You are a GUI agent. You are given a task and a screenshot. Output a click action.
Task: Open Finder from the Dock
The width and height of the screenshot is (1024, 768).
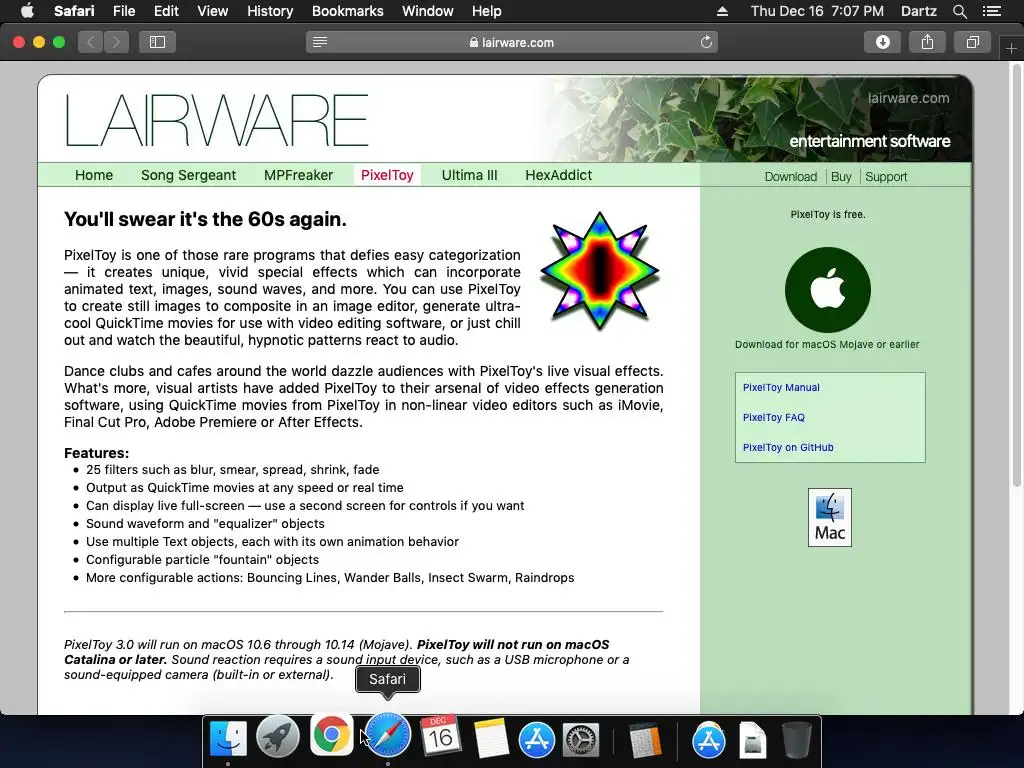(228, 738)
